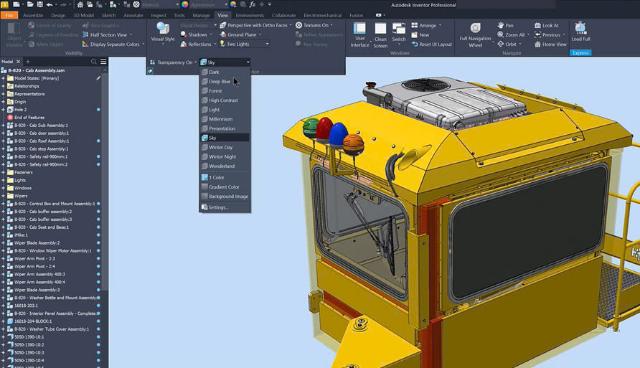Click the Home icon in quick access toolbar
The image size is (640, 368).
pyautogui.click(x=80, y=4)
